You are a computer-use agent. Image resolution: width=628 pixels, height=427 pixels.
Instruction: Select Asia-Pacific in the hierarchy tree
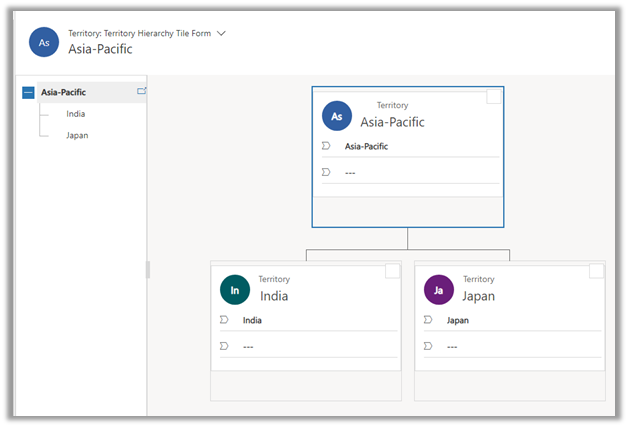tap(63, 92)
